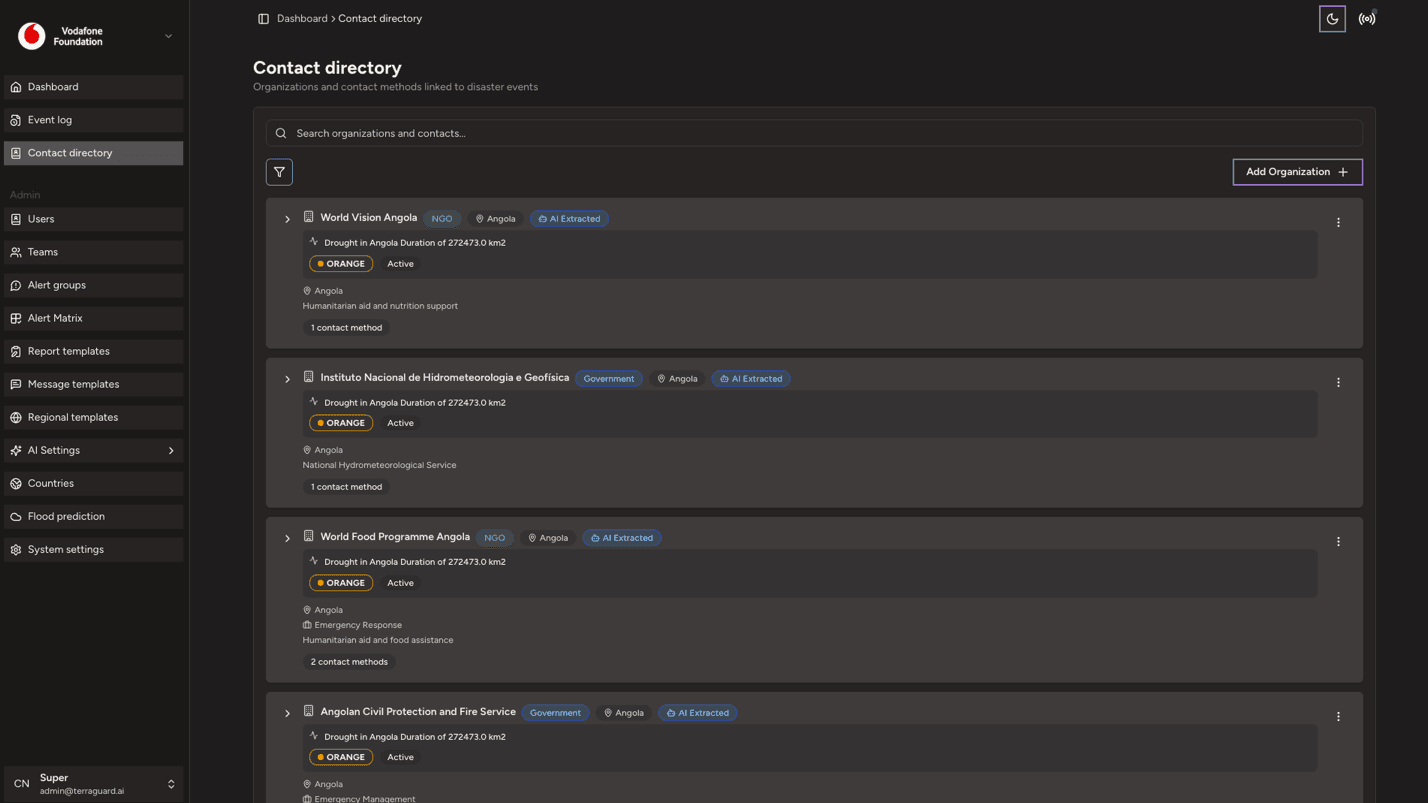Image resolution: width=1428 pixels, height=803 pixels.
Task: Open the Users admin page
Action: click(x=94, y=219)
